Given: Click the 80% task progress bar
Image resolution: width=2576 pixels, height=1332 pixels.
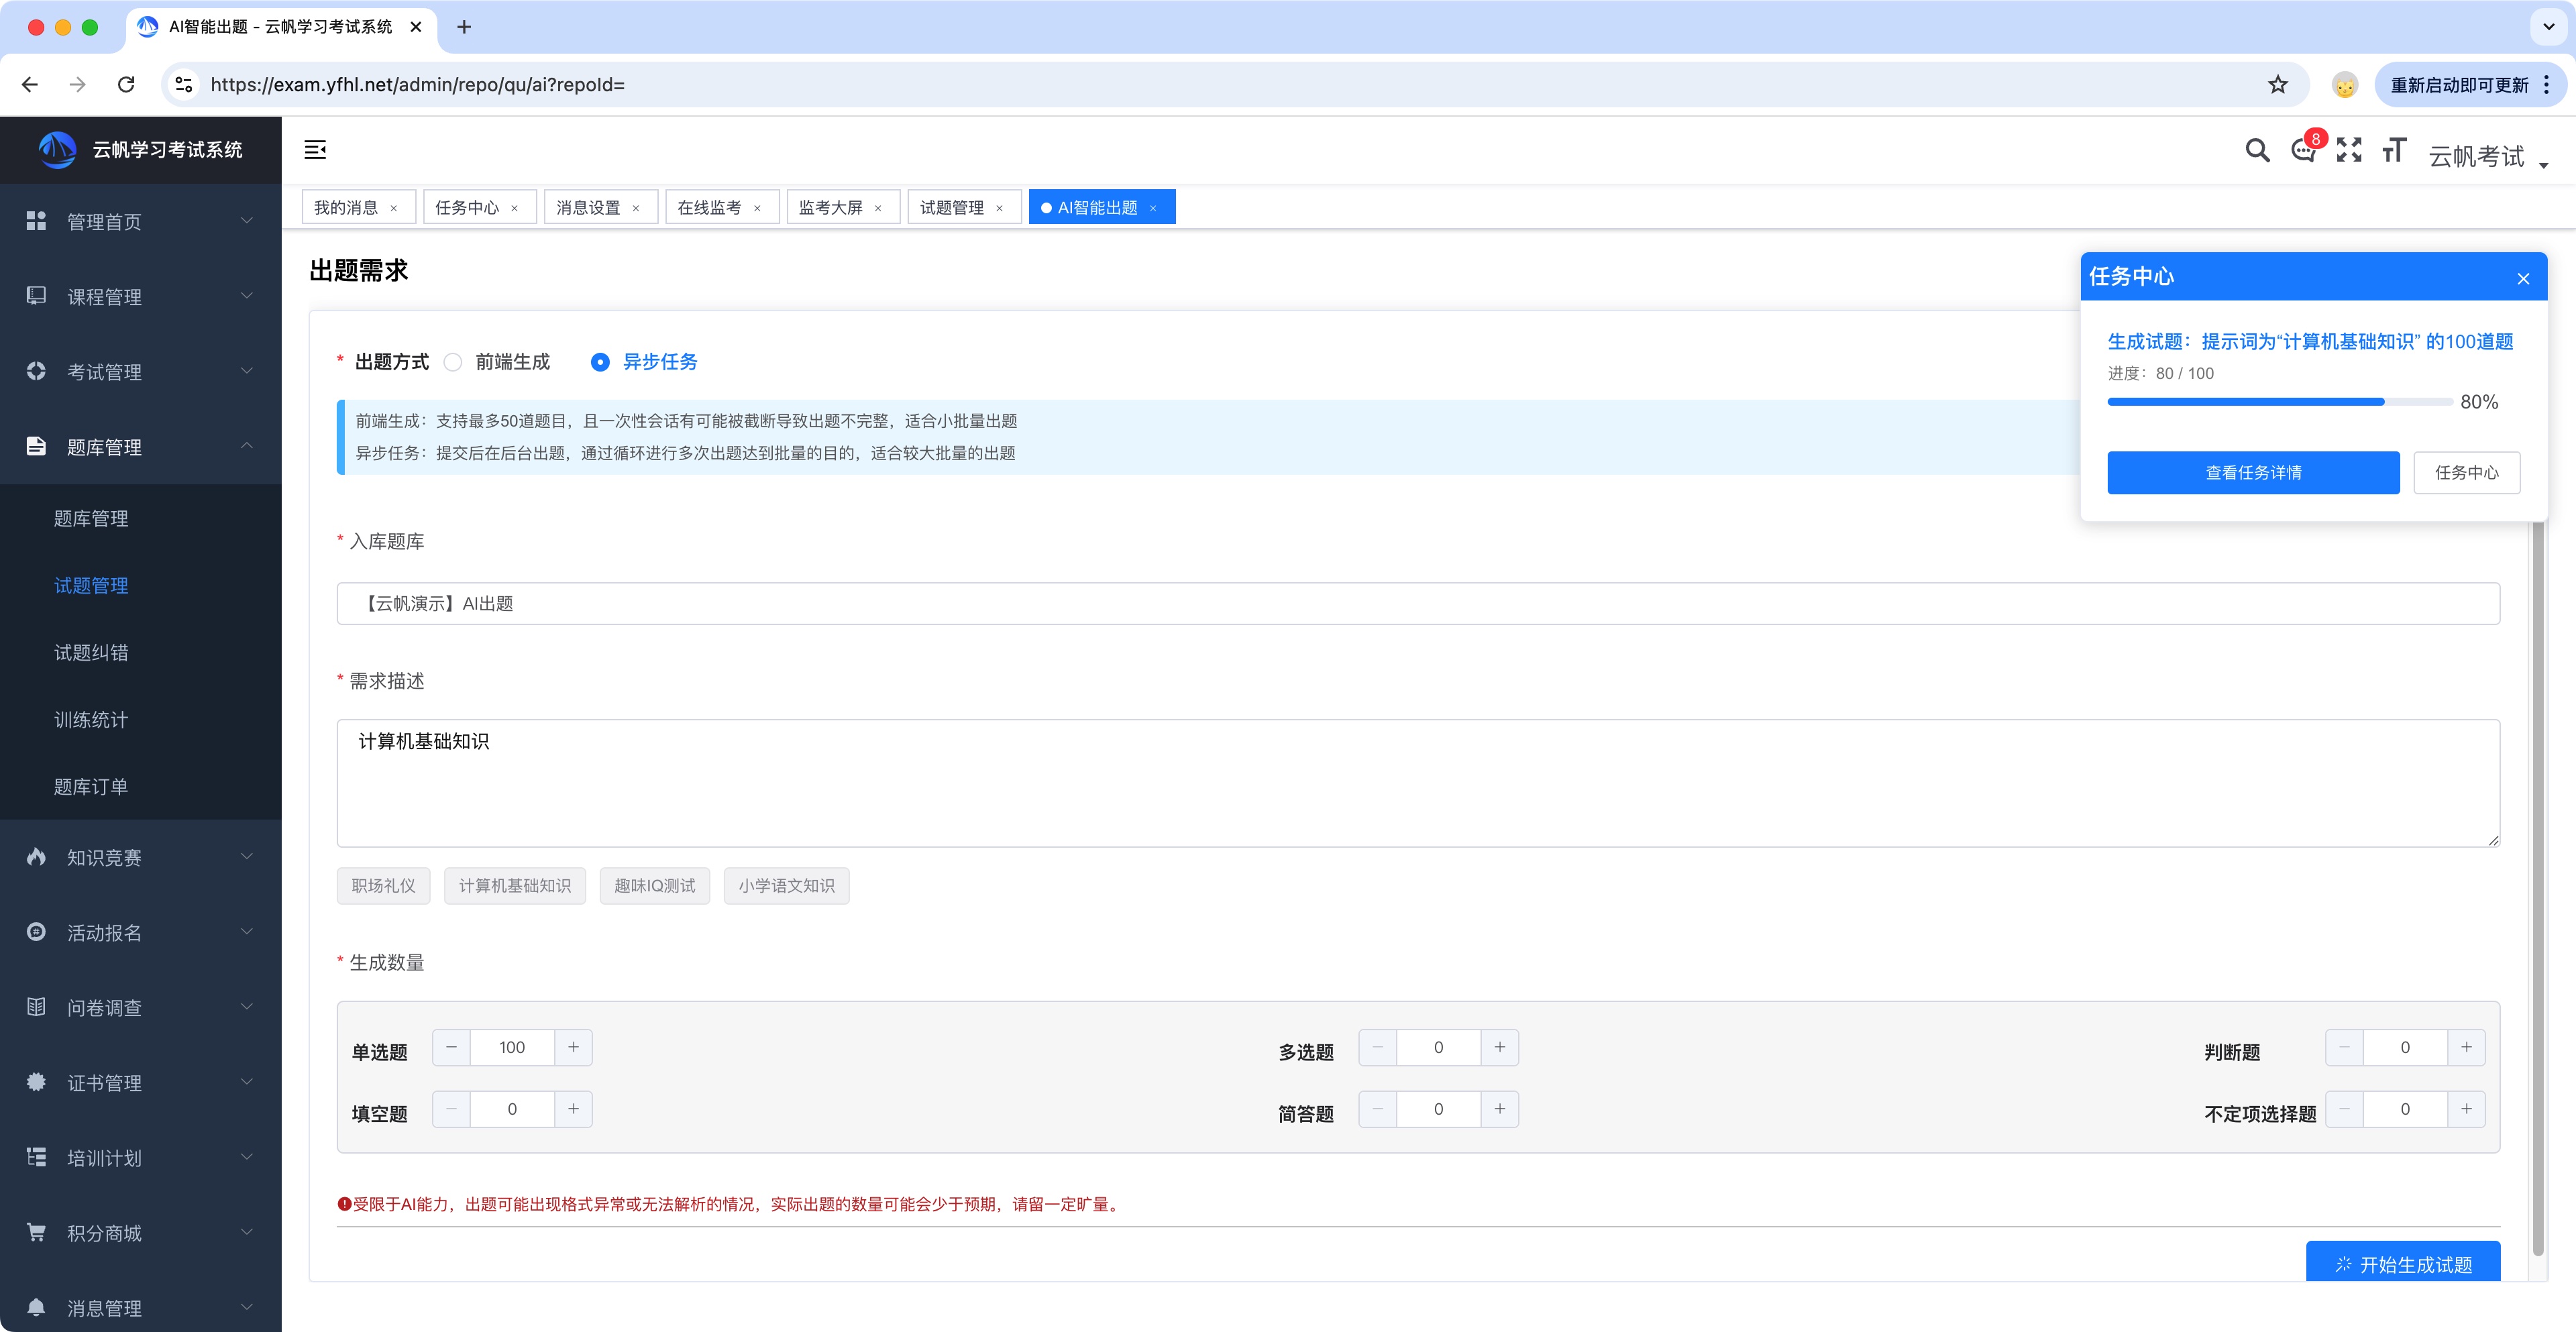Looking at the screenshot, I should click(x=2280, y=402).
